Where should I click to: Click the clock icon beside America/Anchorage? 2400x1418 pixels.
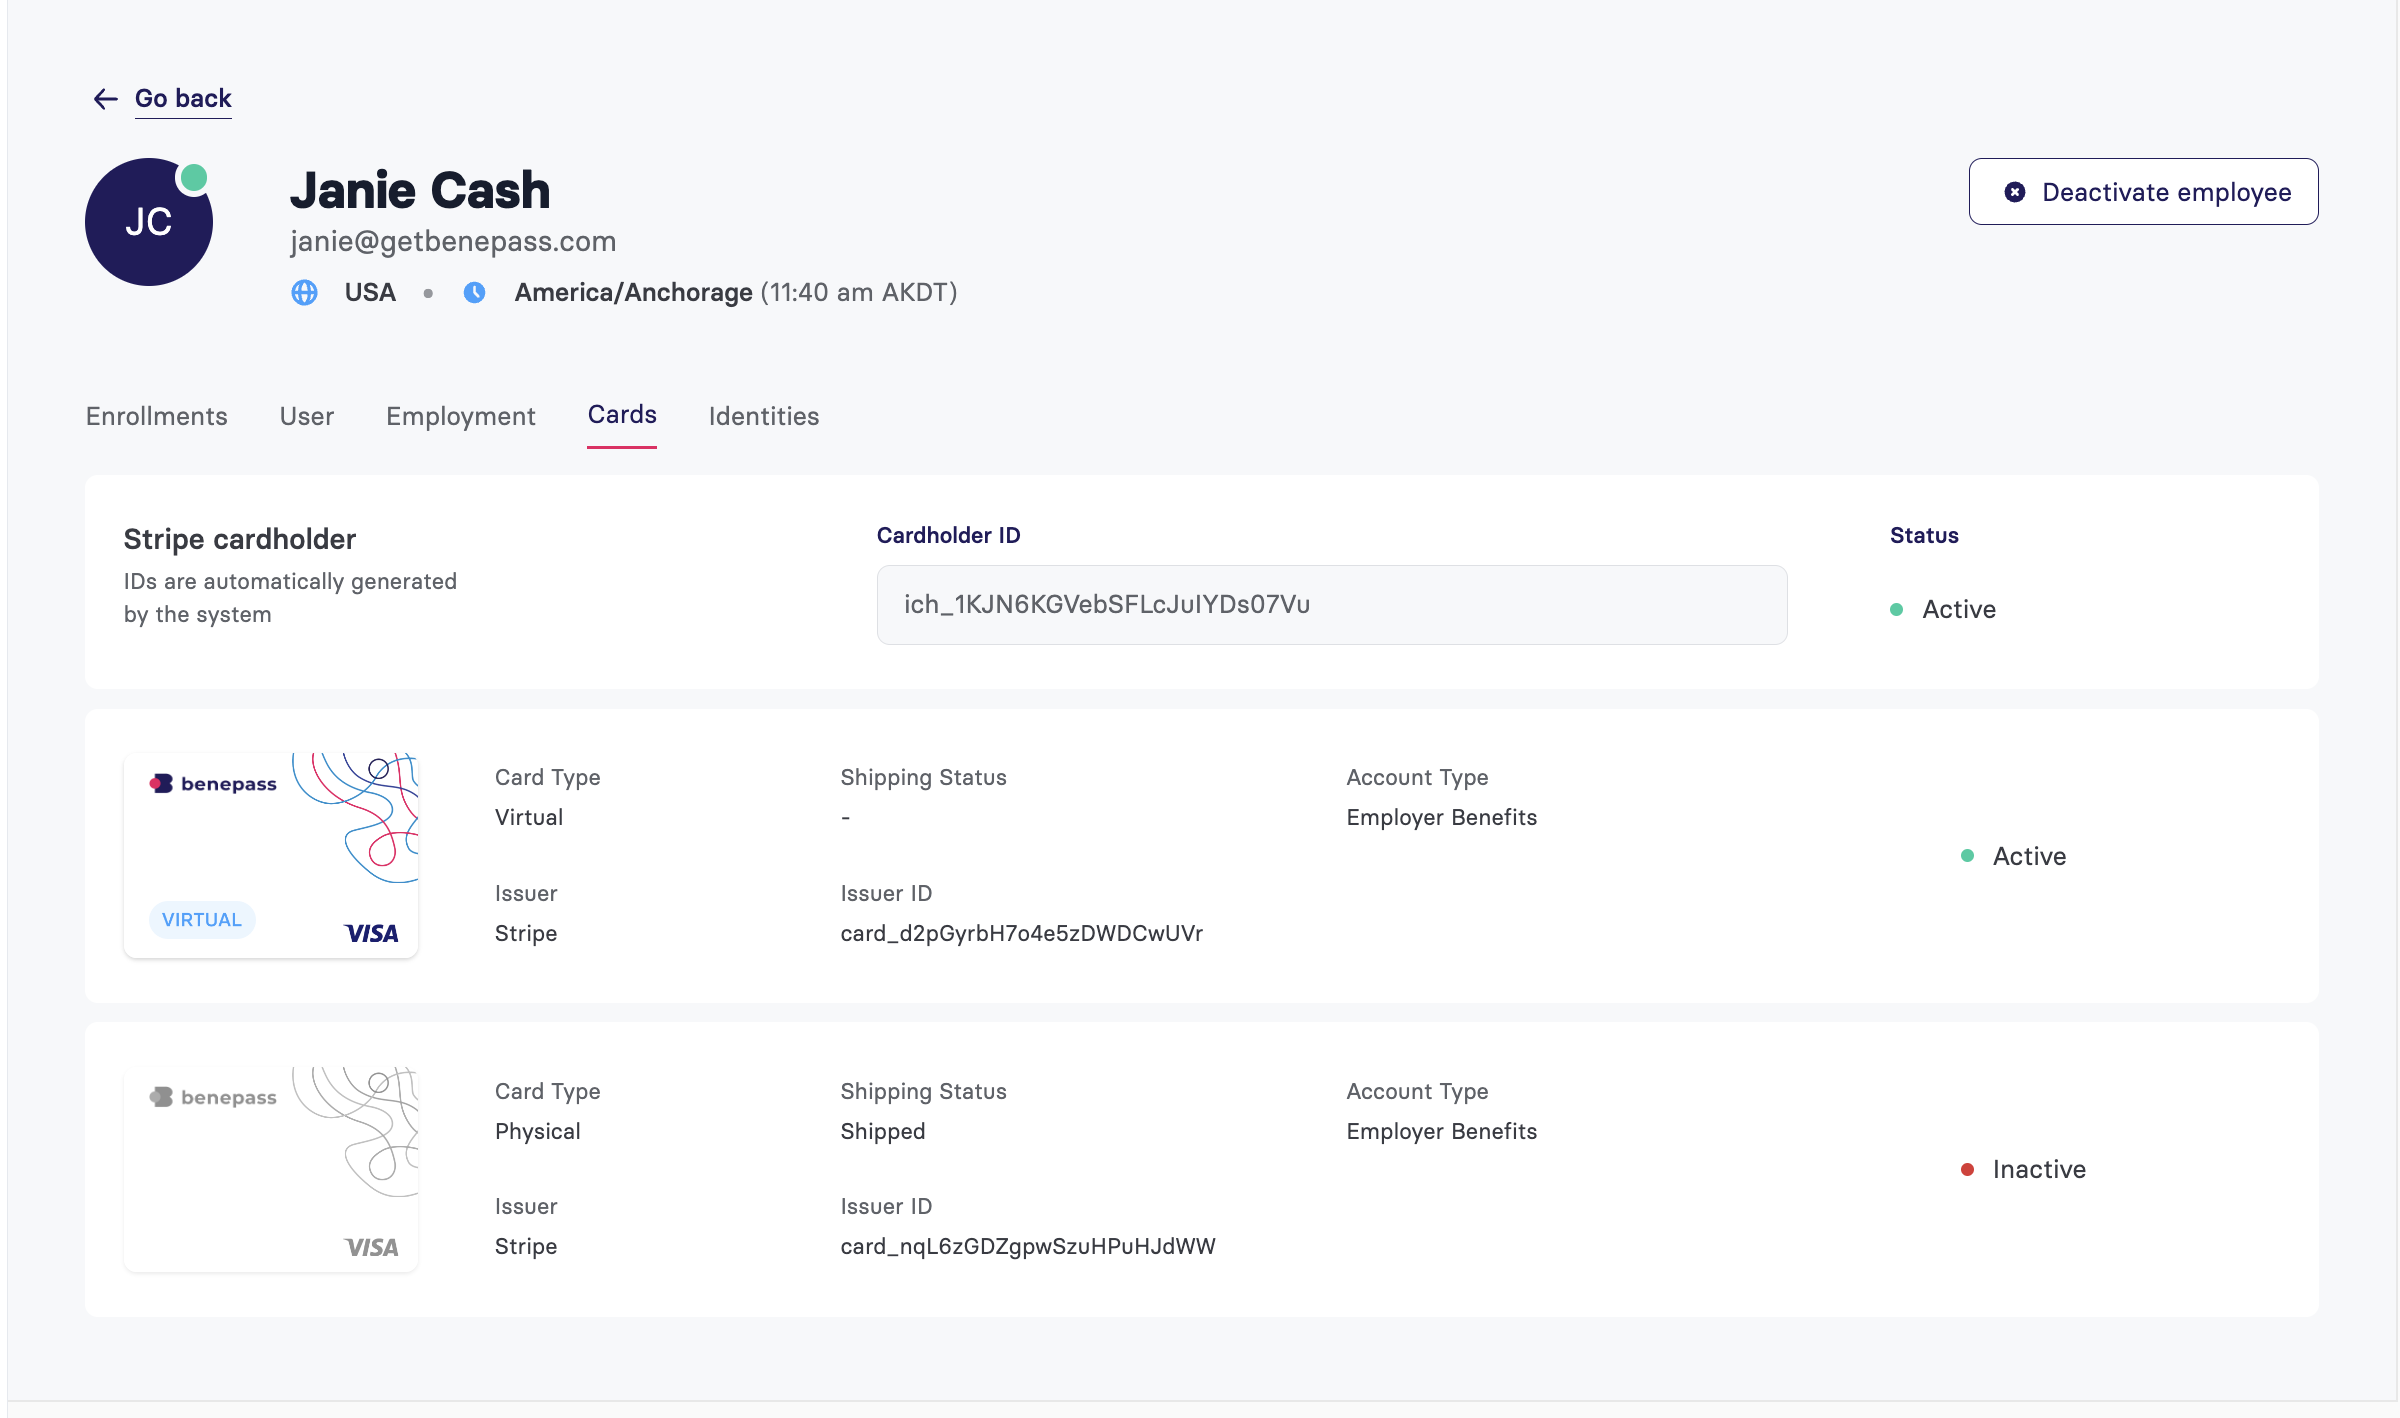(475, 292)
